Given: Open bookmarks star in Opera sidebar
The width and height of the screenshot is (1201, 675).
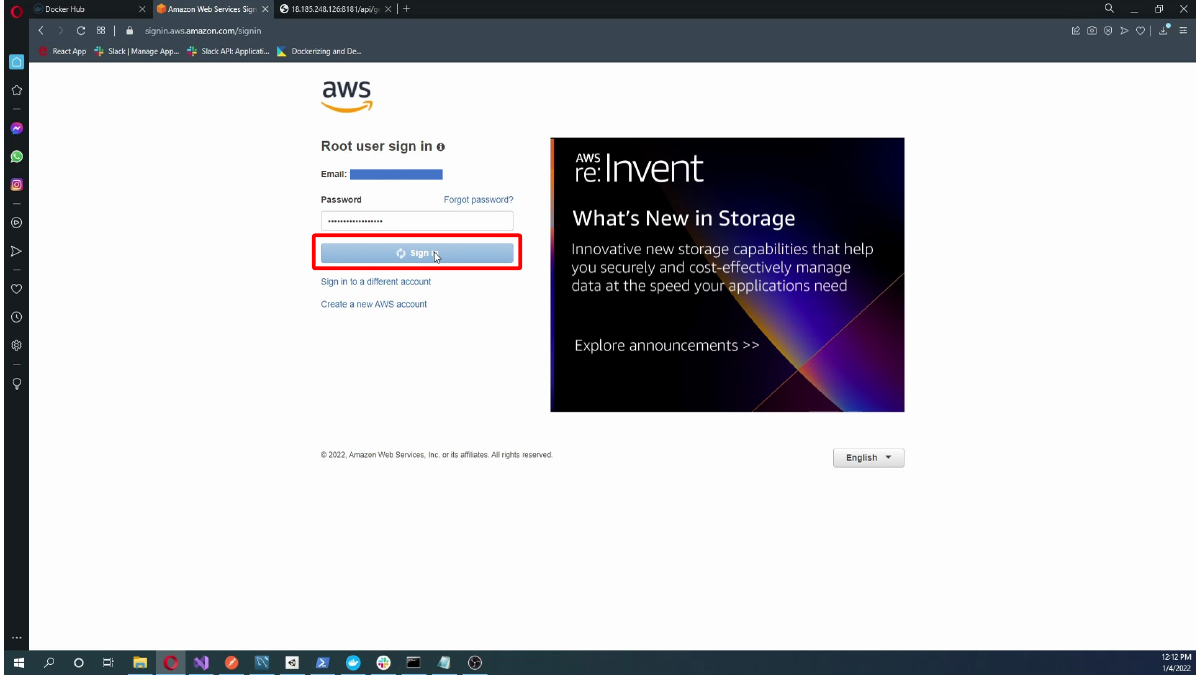Looking at the screenshot, I should 16,90.
